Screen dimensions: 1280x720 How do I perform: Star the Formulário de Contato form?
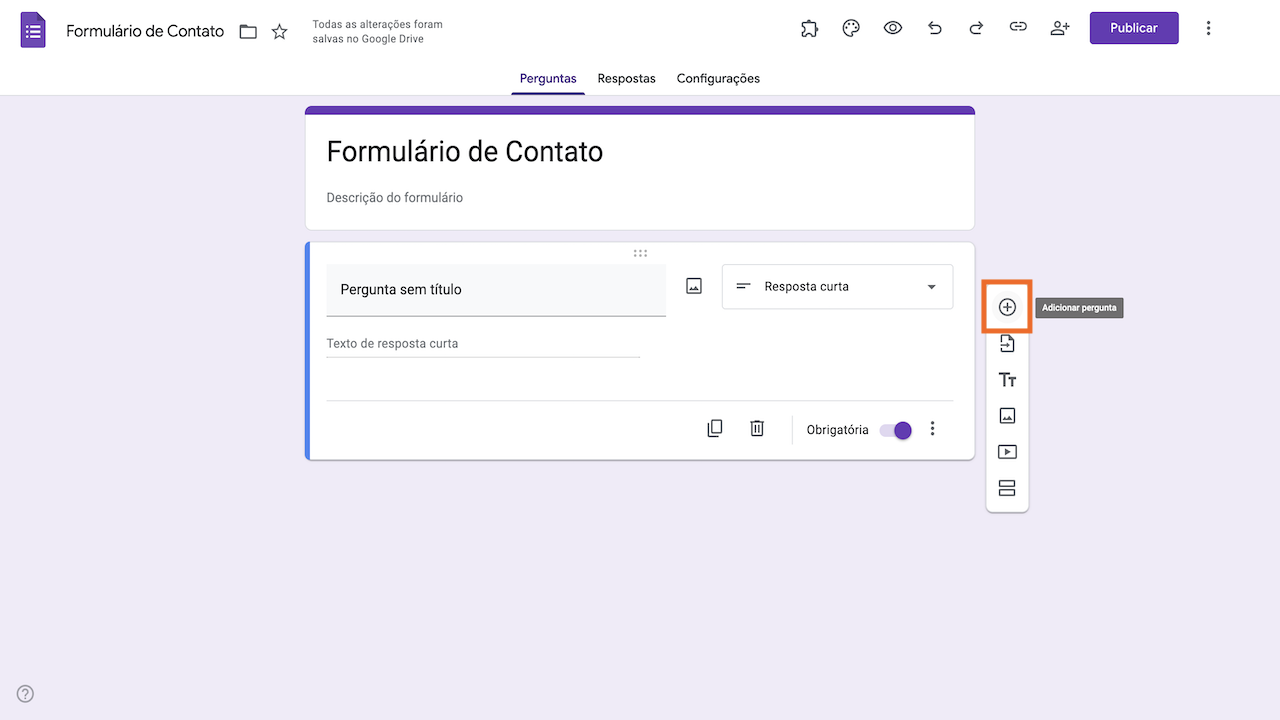pos(279,32)
